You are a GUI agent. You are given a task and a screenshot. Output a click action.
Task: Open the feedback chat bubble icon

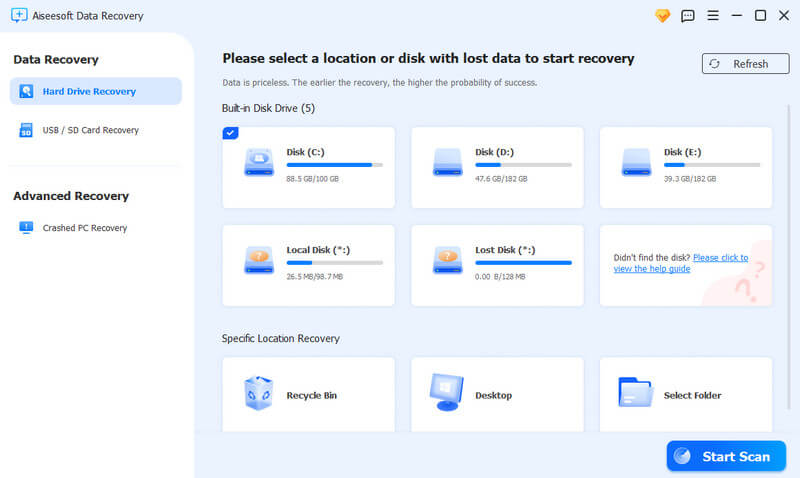688,16
